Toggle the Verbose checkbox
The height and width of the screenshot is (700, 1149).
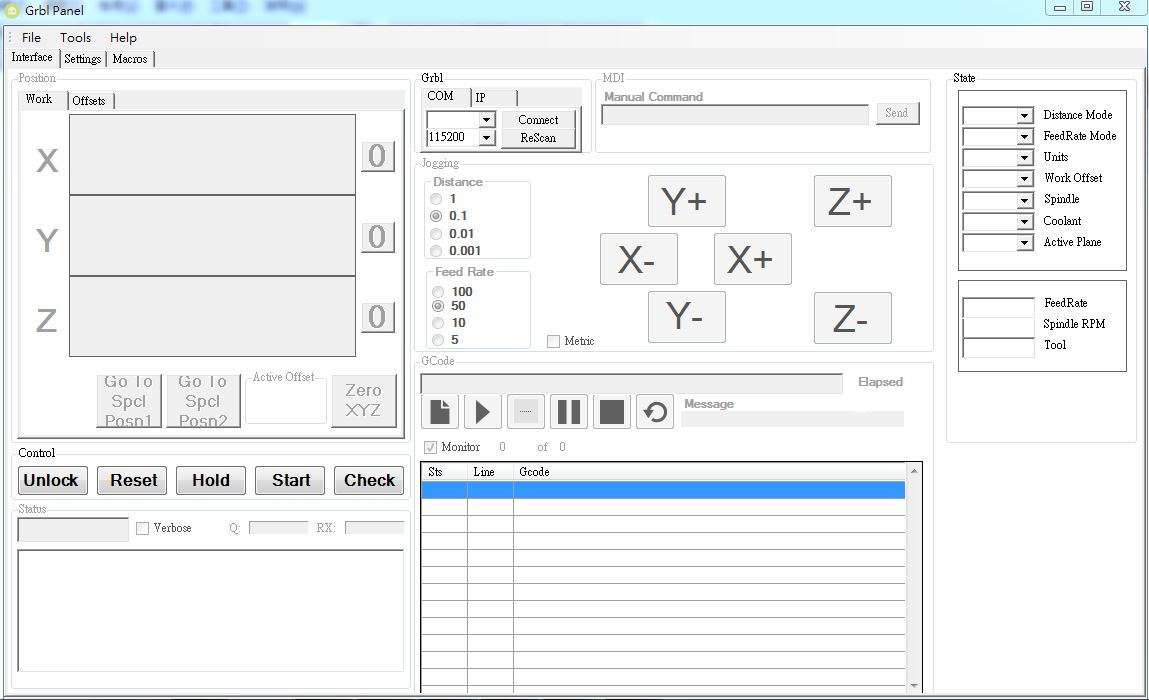click(142, 528)
